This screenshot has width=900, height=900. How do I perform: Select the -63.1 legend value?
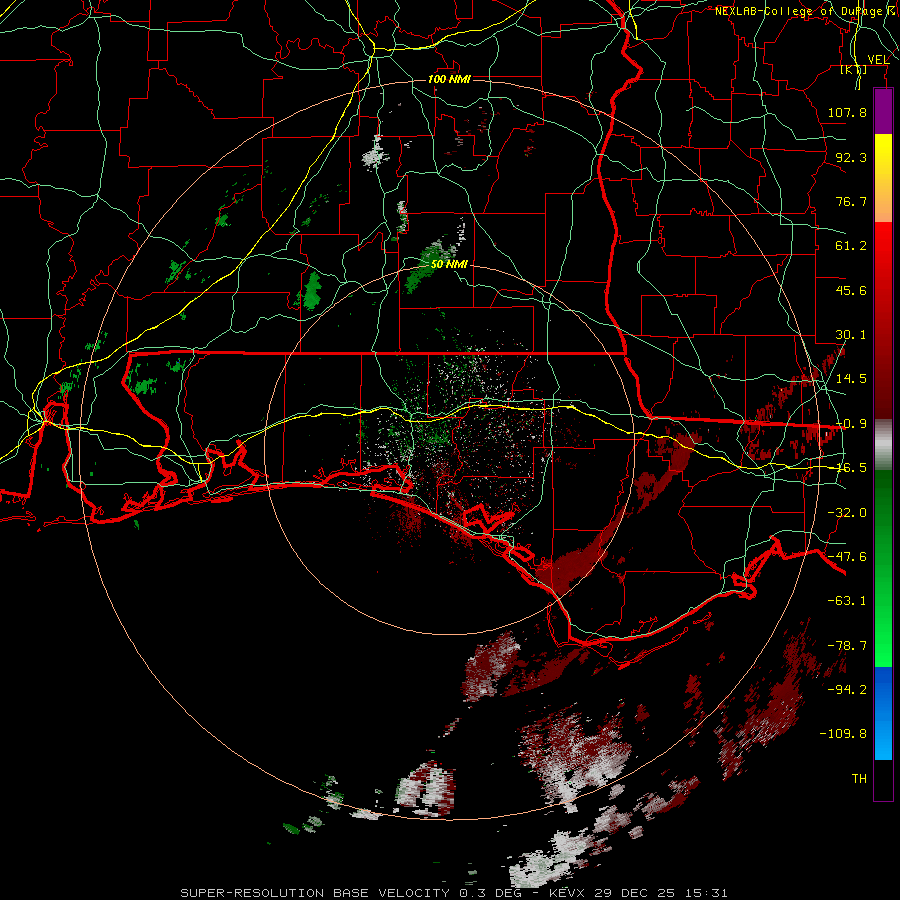[x=847, y=601]
